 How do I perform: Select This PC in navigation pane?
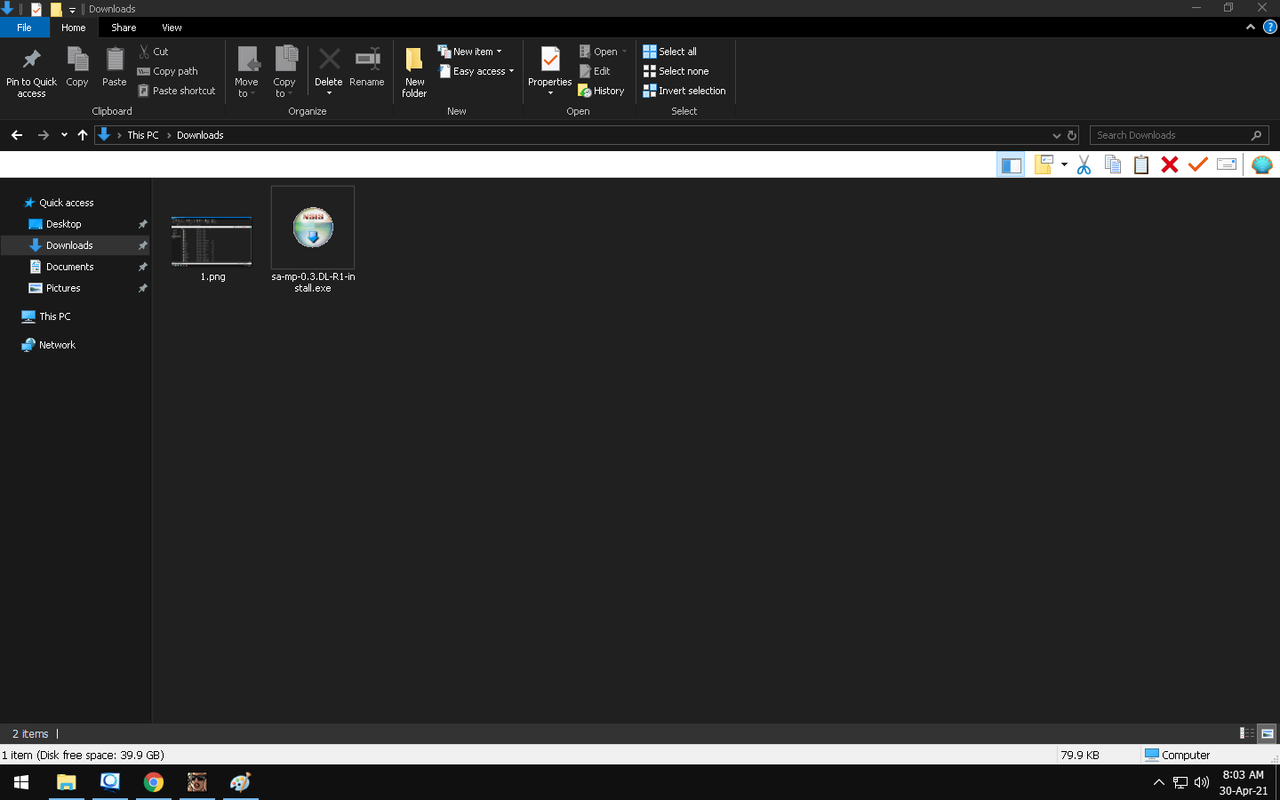(54, 316)
